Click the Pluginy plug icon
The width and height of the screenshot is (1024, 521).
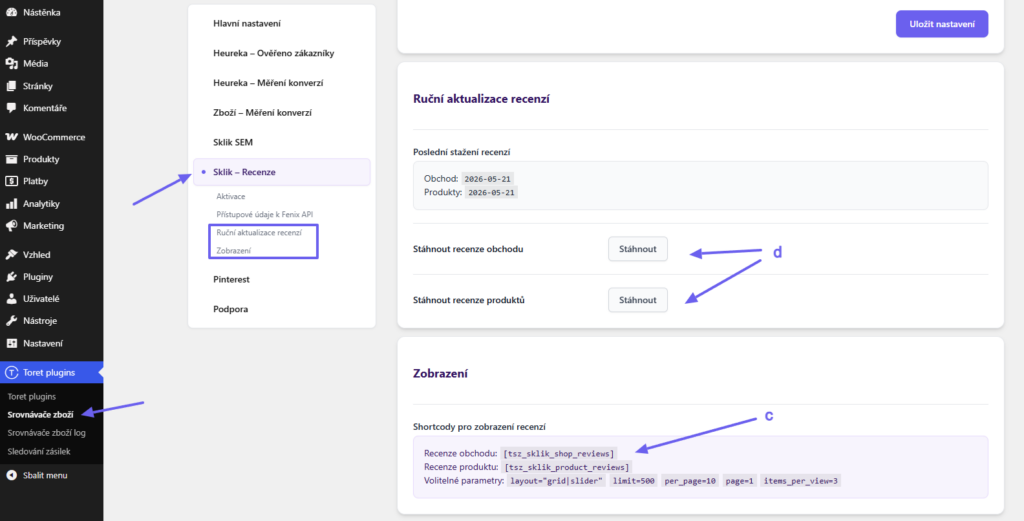pyautogui.click(x=11, y=277)
